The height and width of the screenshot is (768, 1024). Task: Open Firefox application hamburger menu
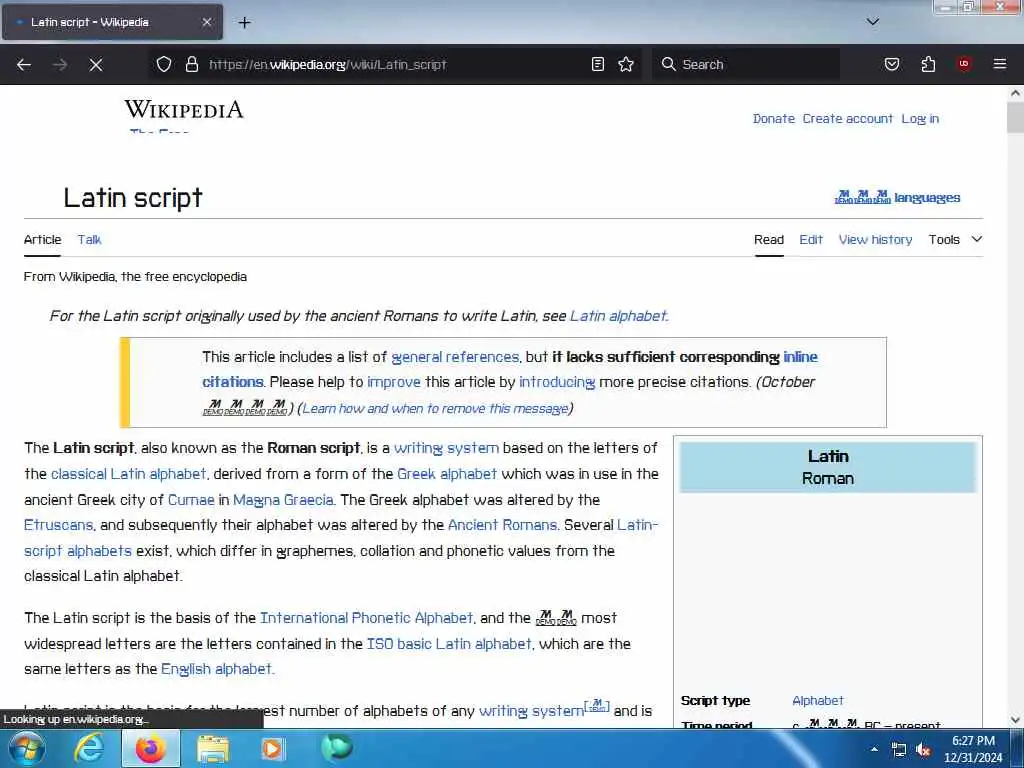(x=999, y=64)
